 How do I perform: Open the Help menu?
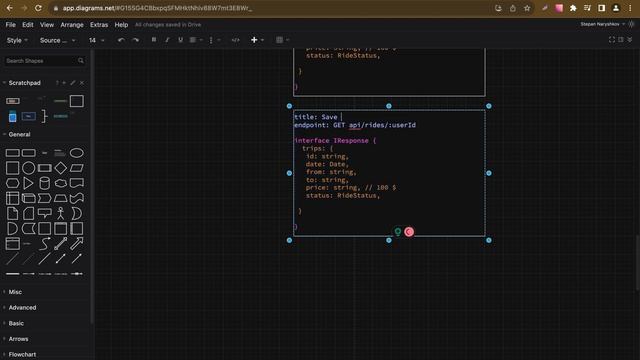click(x=121, y=25)
